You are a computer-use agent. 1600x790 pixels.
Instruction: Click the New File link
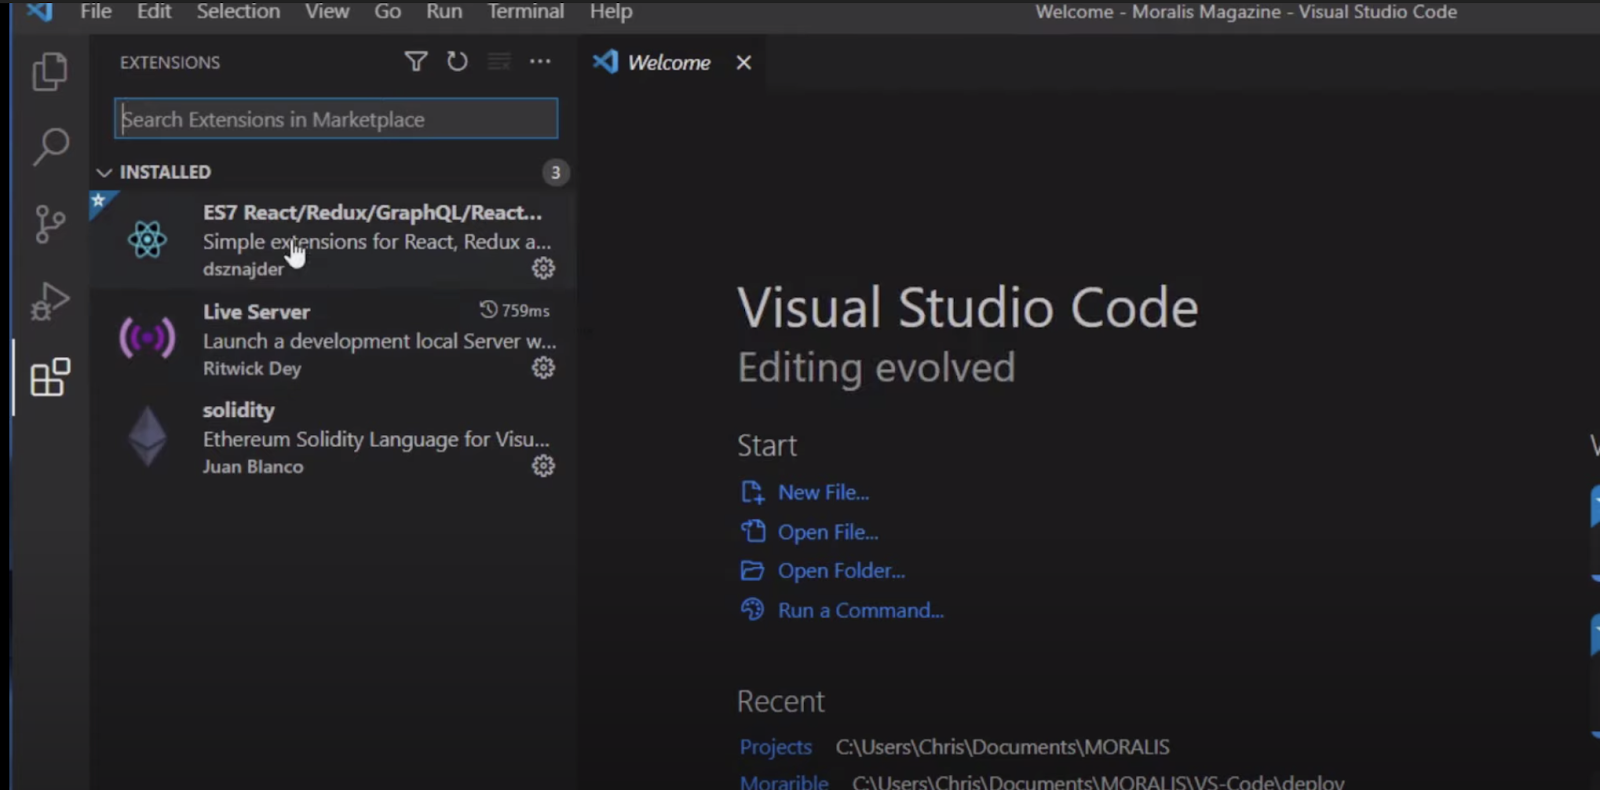point(823,493)
